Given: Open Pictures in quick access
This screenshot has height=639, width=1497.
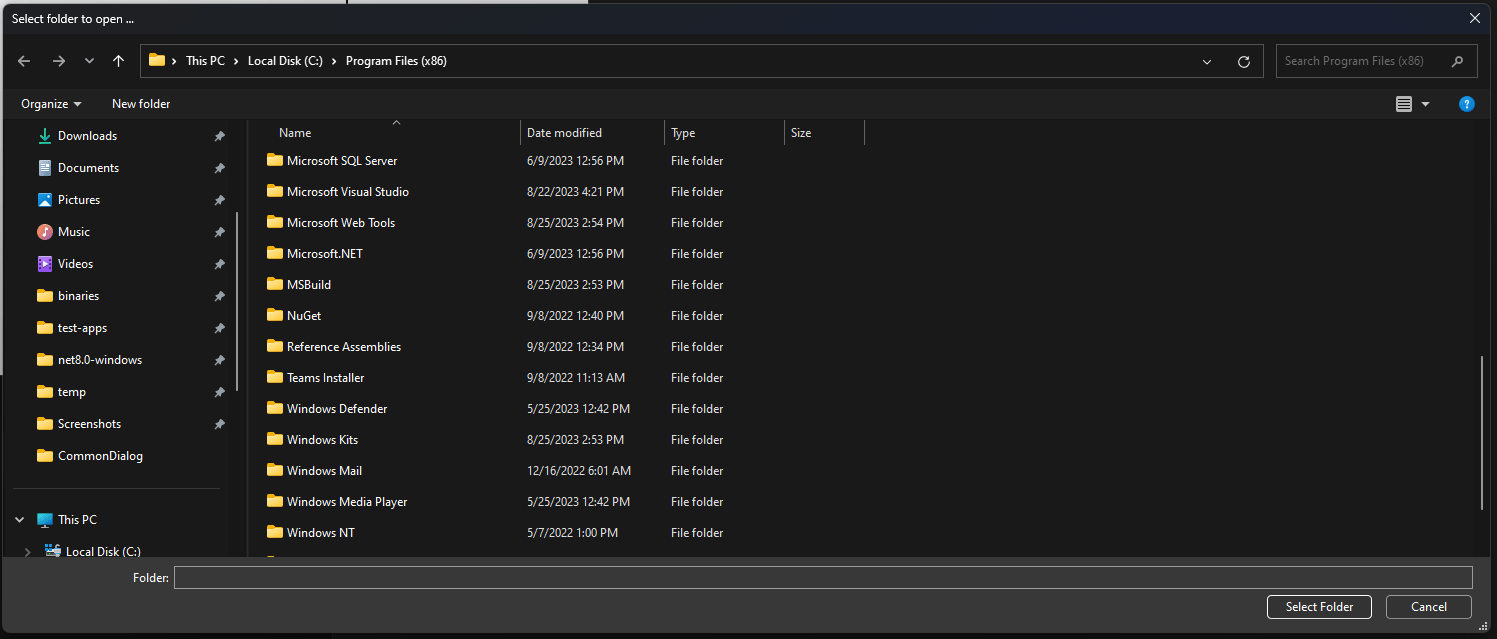Looking at the screenshot, I should tap(79, 200).
